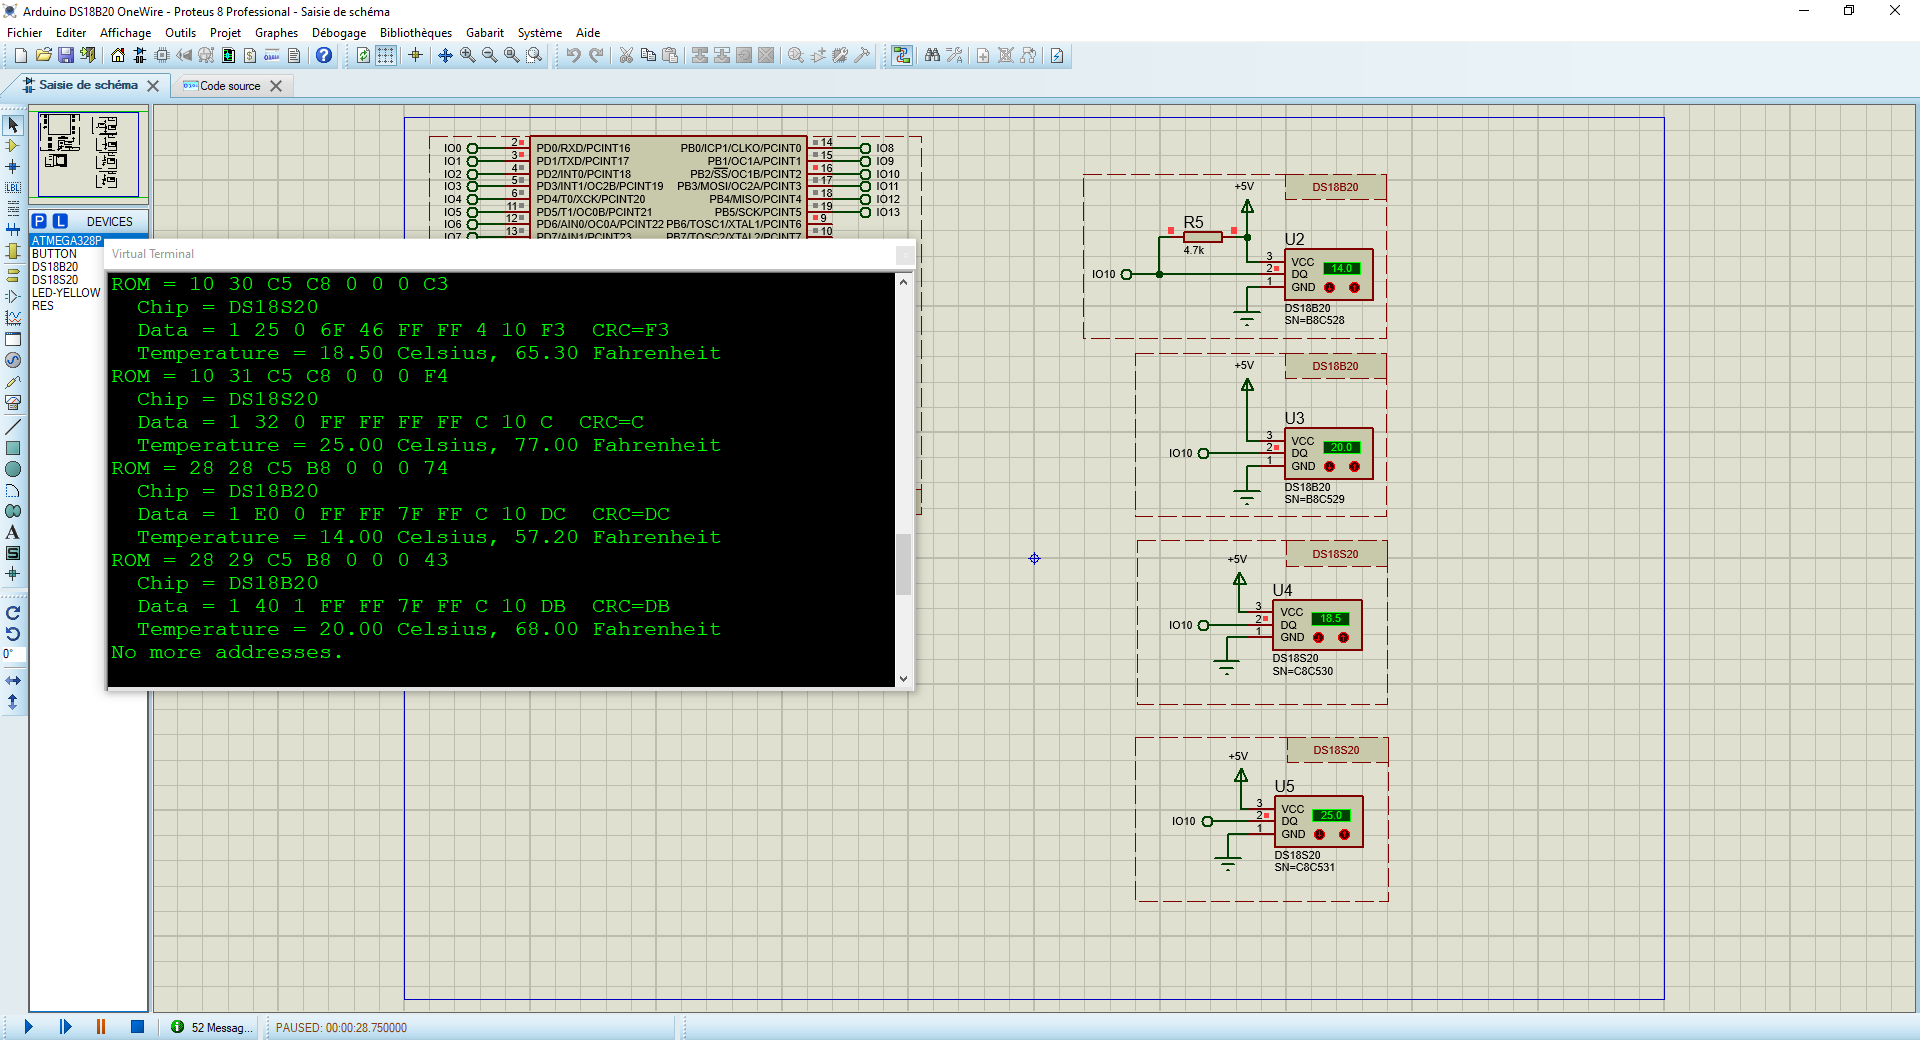Image resolution: width=1920 pixels, height=1040 pixels.
Task: Stop the simulation
Action: [x=137, y=1026]
